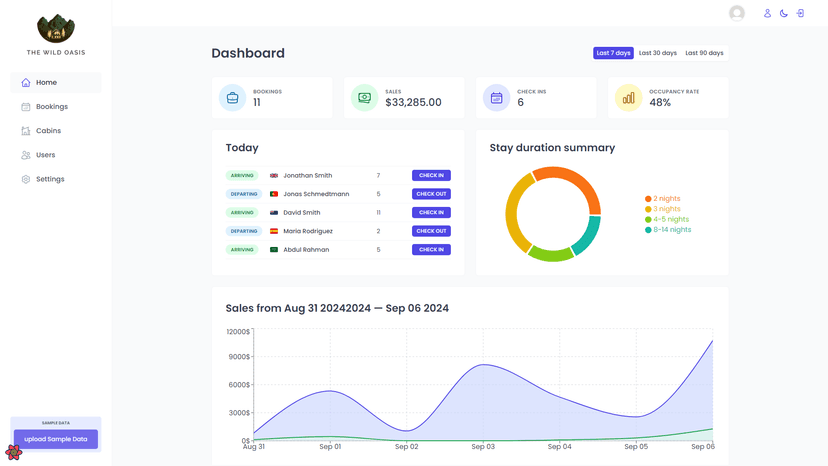
Task: Click the upload Sample Data button
Action: pyautogui.click(x=56, y=439)
